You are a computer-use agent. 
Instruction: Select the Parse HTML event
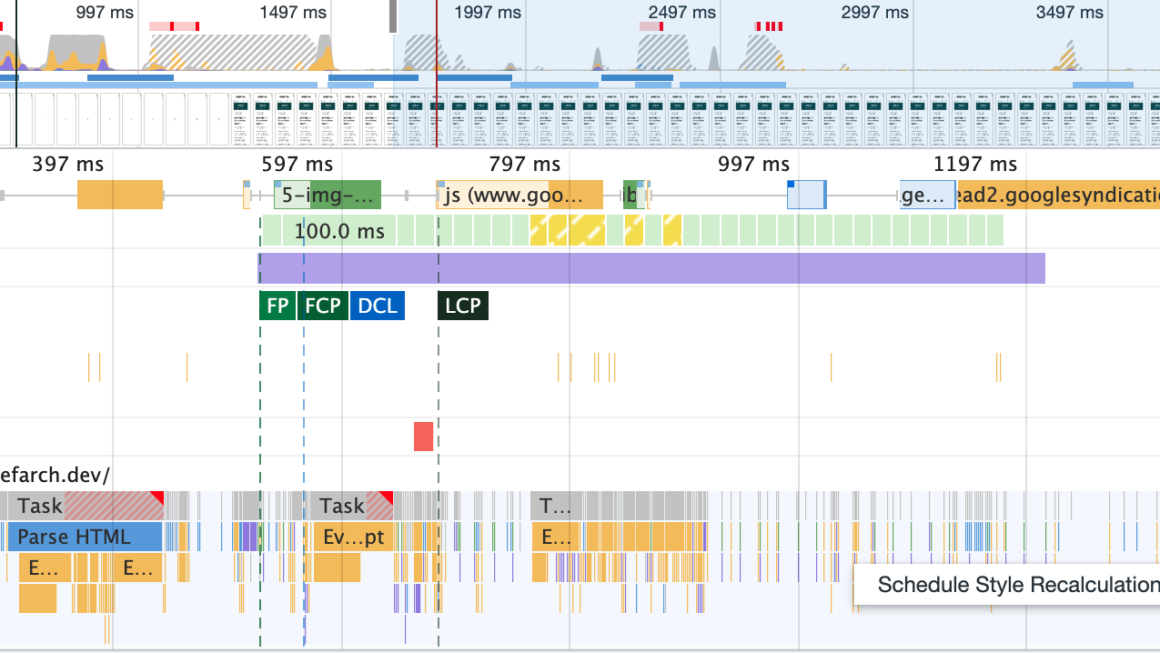coord(84,537)
